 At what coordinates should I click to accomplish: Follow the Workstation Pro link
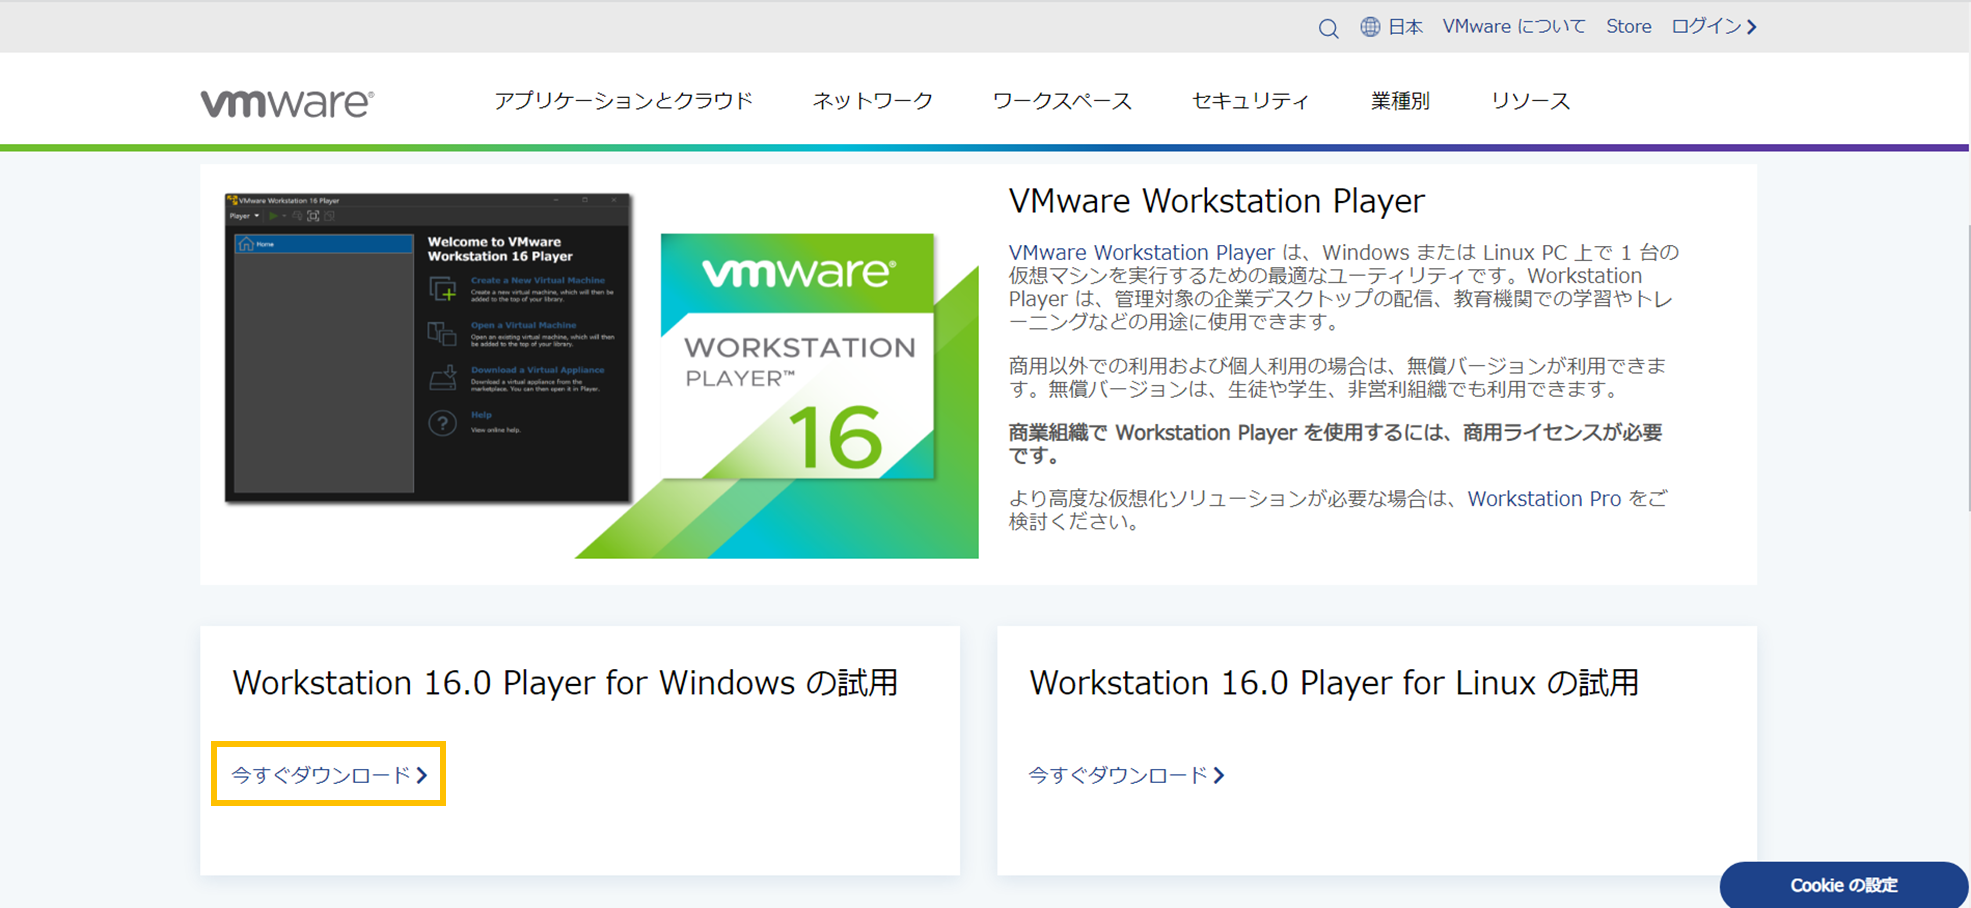[x=1544, y=498]
